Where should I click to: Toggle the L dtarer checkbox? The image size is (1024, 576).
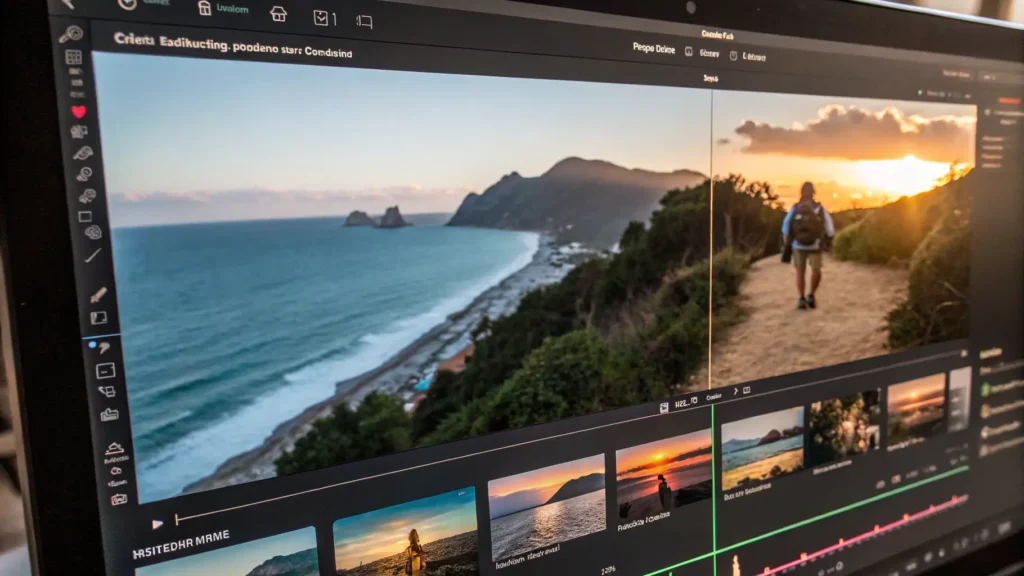[x=733, y=56]
